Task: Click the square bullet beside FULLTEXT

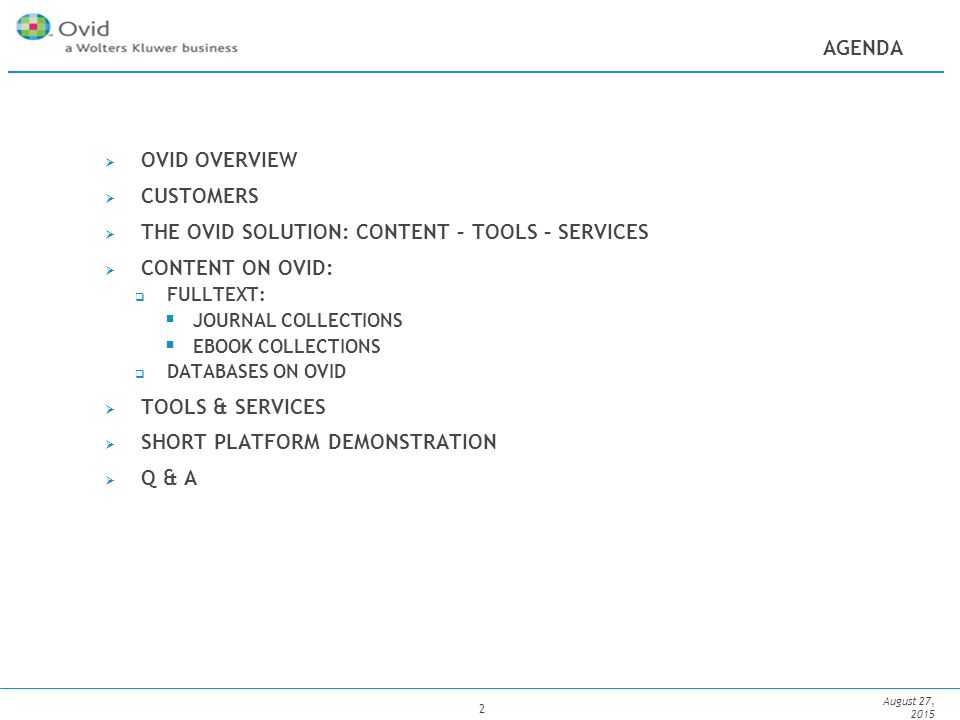Action: coord(140,297)
